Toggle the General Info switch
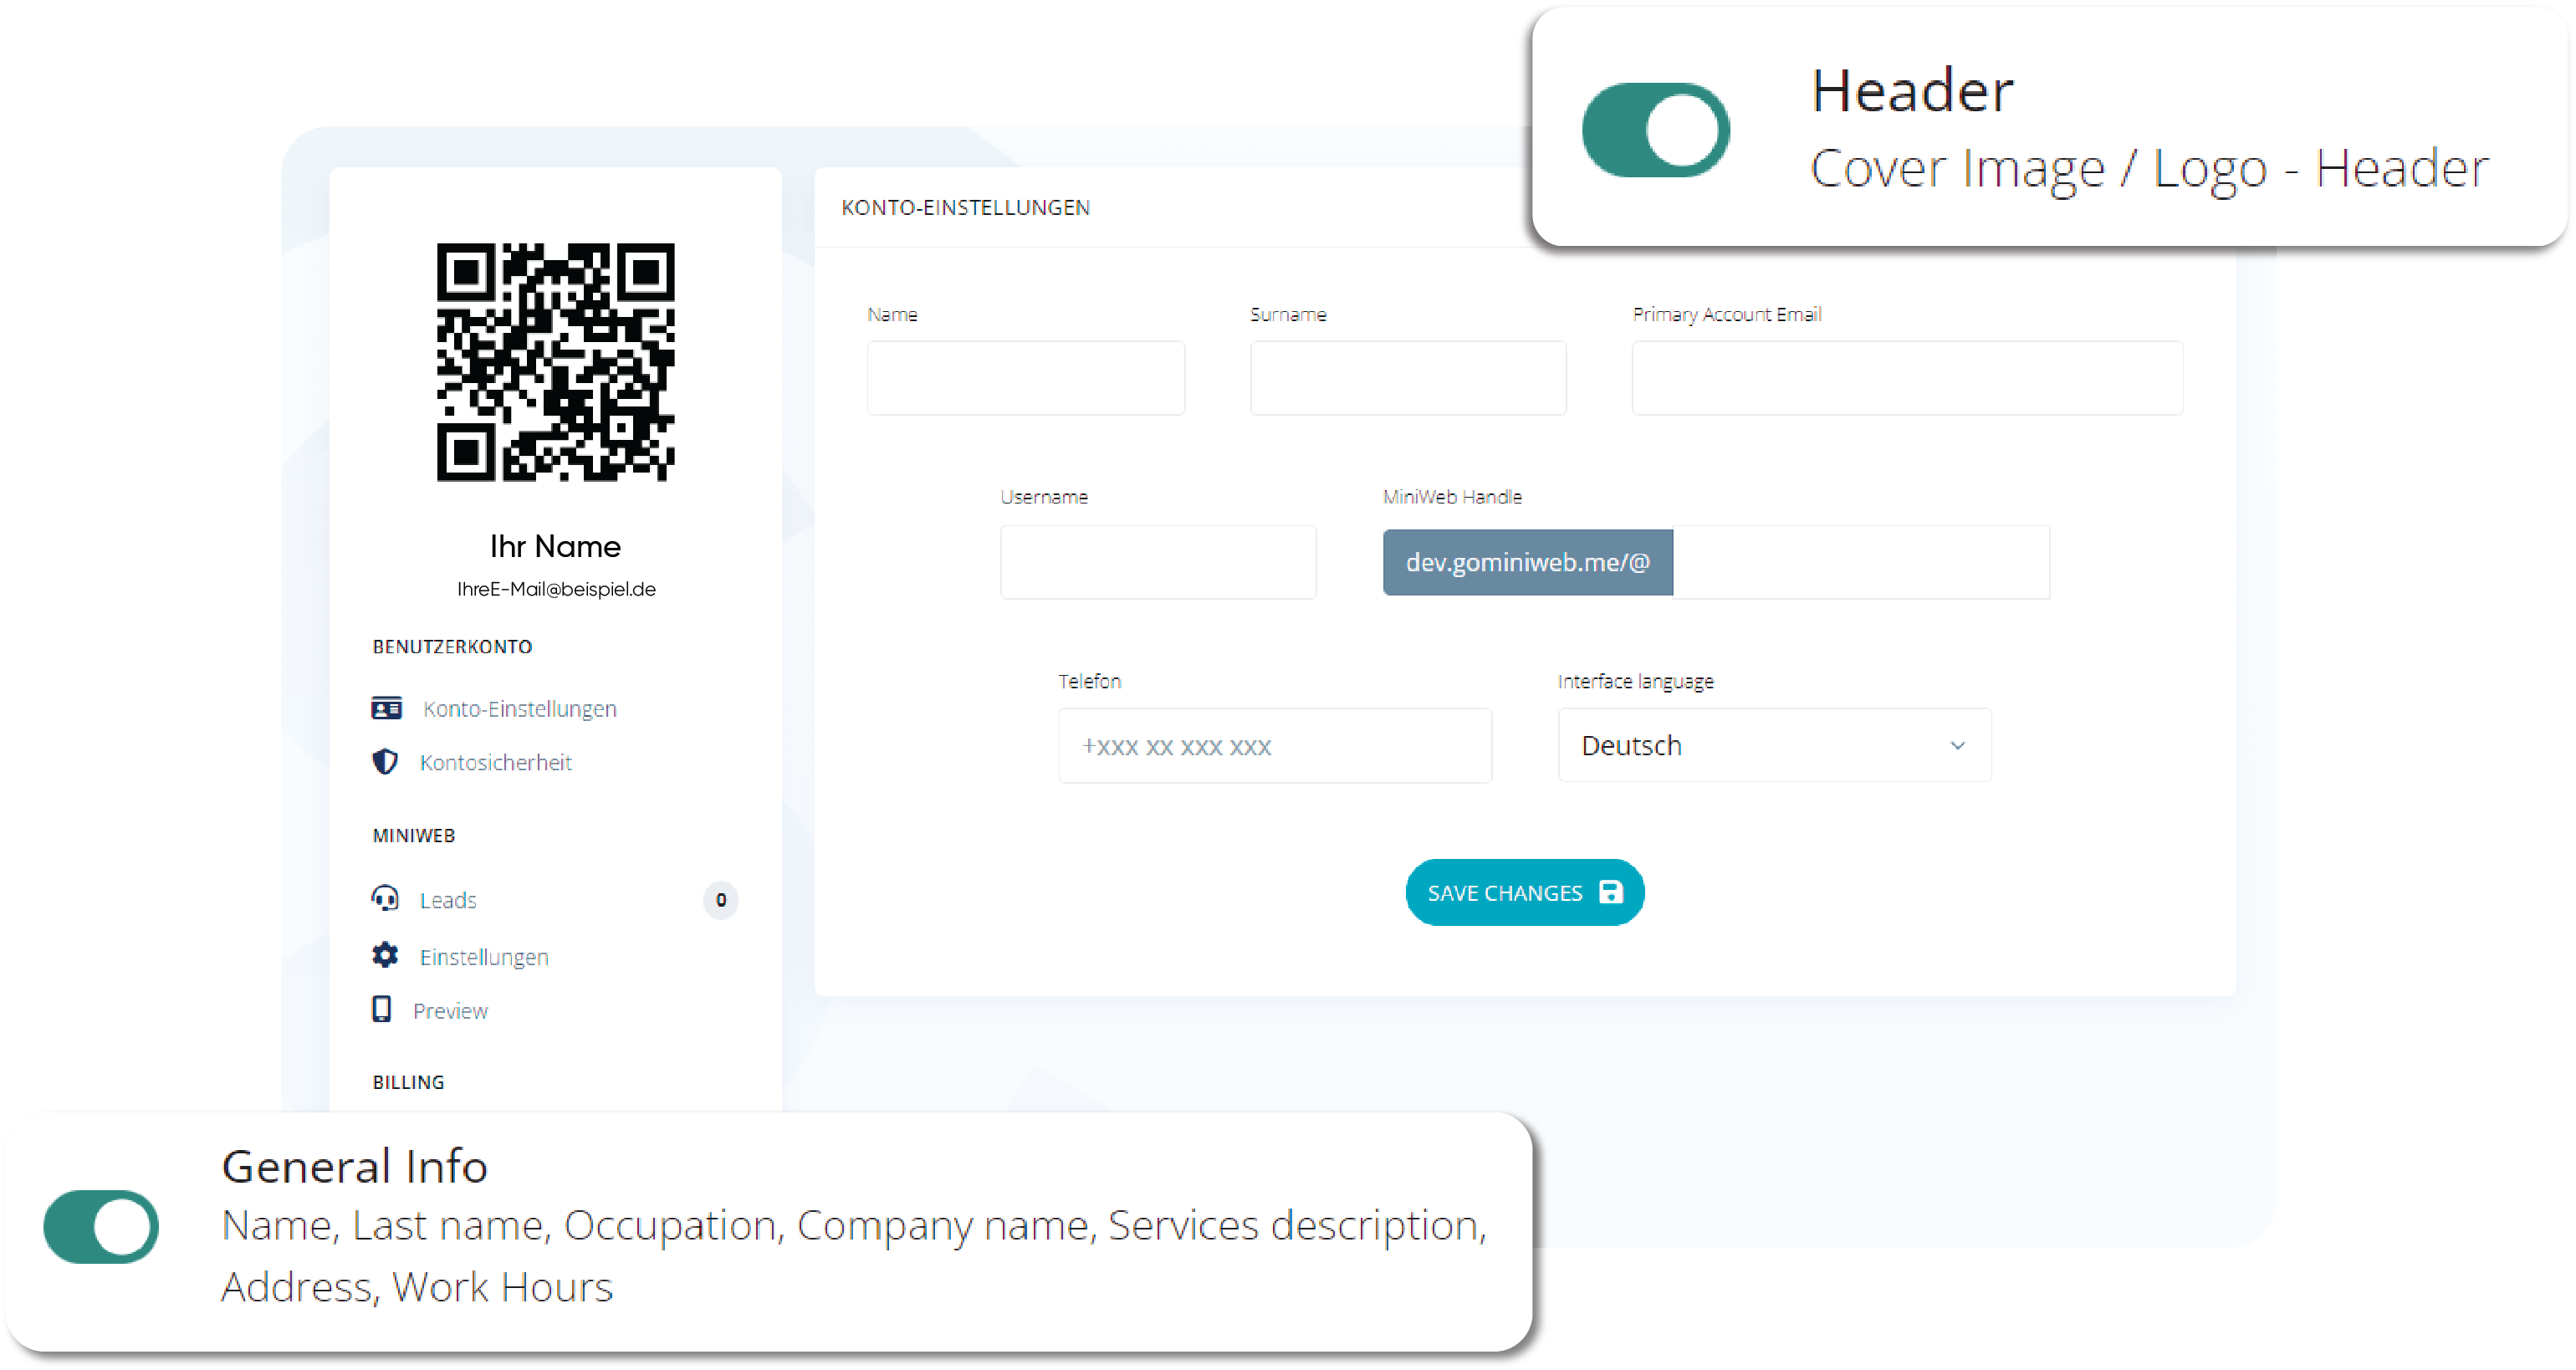 (x=101, y=1226)
